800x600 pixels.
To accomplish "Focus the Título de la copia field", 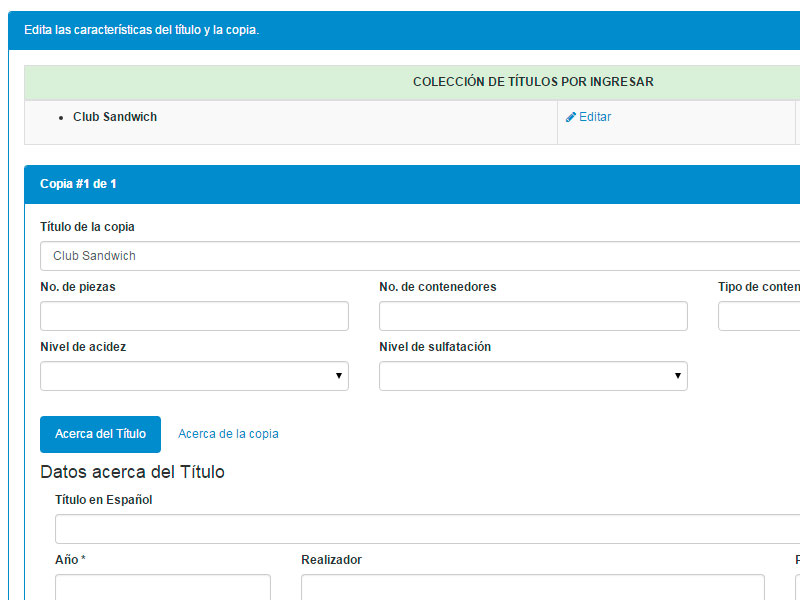I will 420,256.
